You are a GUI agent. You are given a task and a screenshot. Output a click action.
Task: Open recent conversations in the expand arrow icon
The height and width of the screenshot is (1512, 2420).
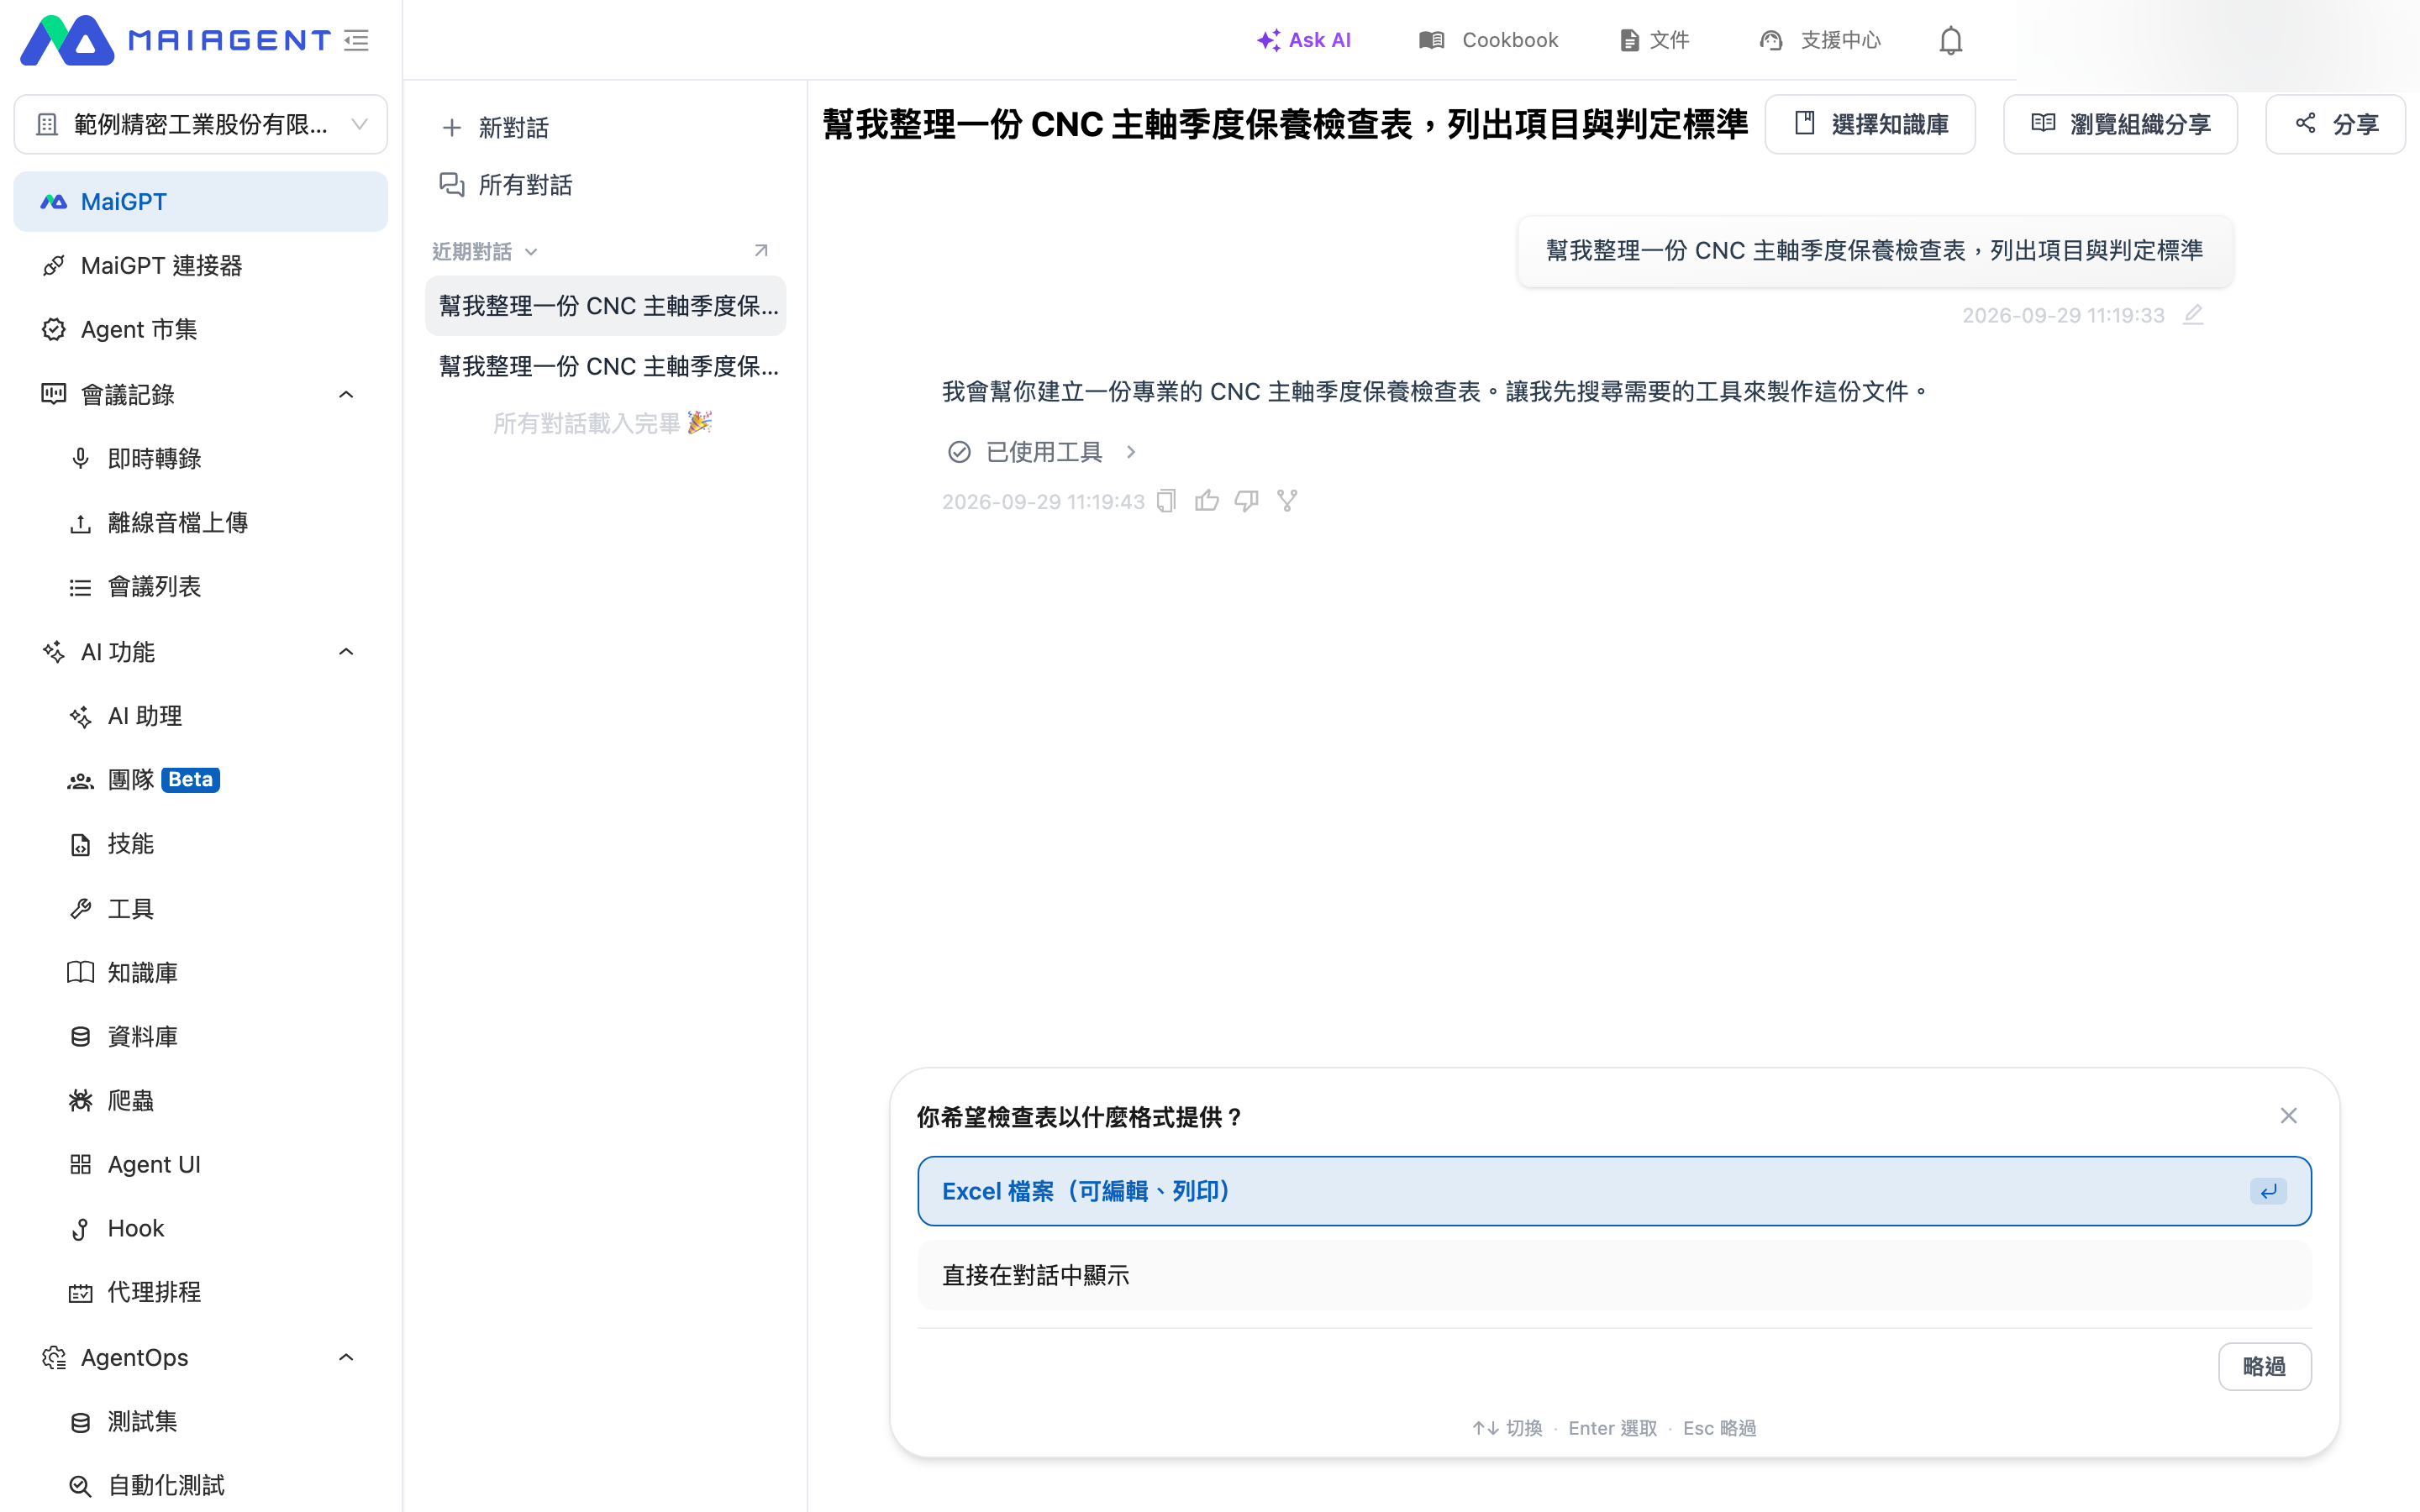[x=761, y=250]
